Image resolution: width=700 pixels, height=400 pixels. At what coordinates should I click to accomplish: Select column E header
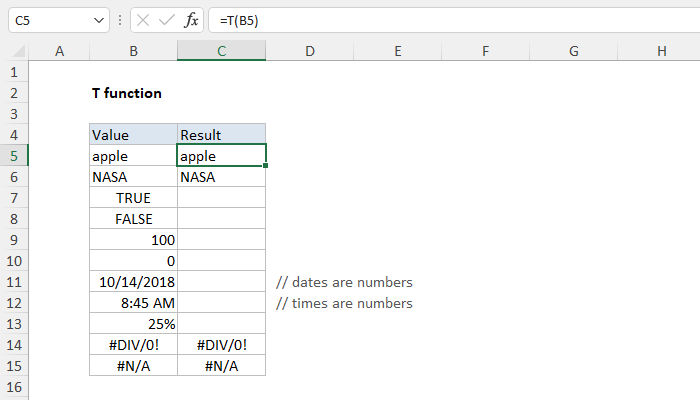[398, 51]
